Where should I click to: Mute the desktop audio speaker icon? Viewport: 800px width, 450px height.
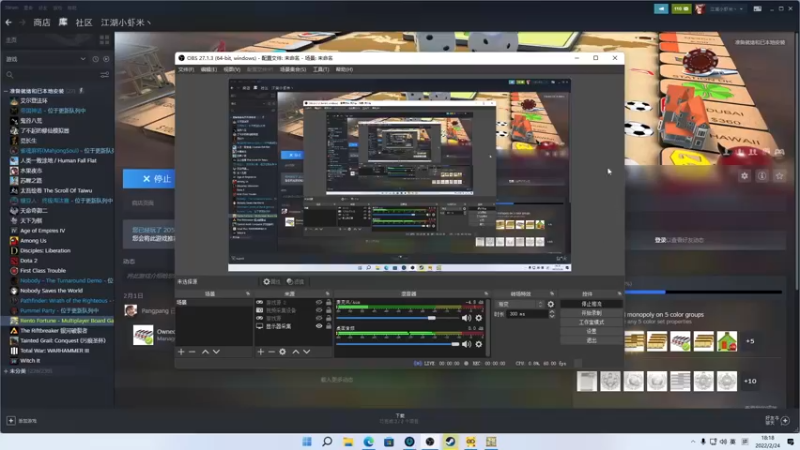tap(466, 344)
